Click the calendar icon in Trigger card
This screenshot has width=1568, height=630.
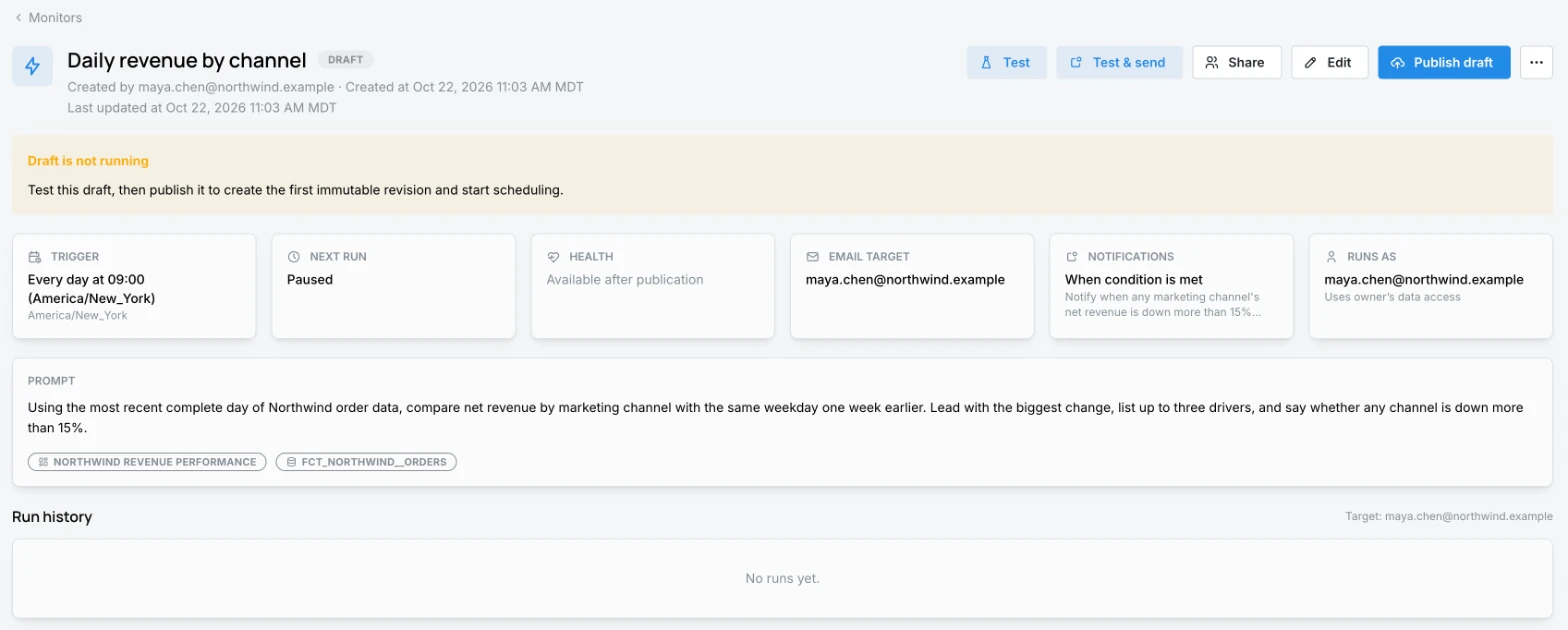[x=35, y=257]
